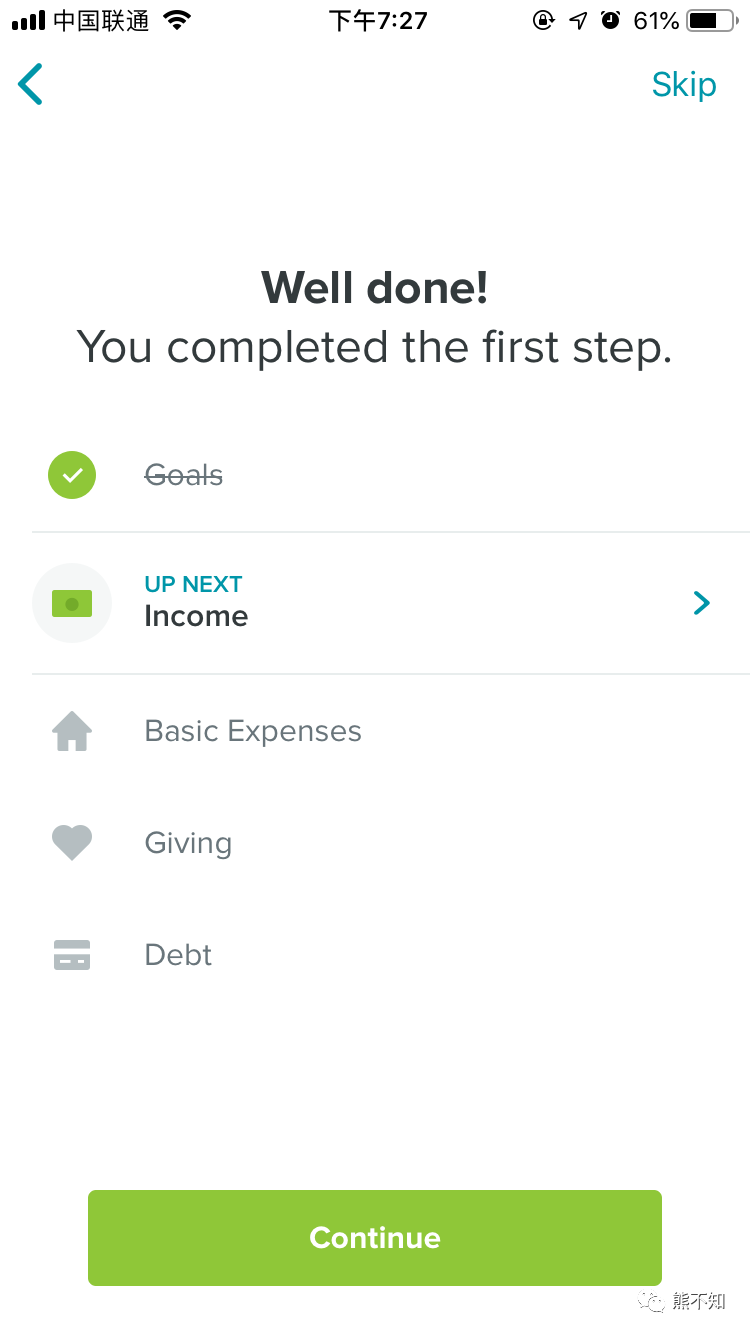This screenshot has height=1334, width=750.
Task: Tap the green money Income icon
Action: click(72, 603)
